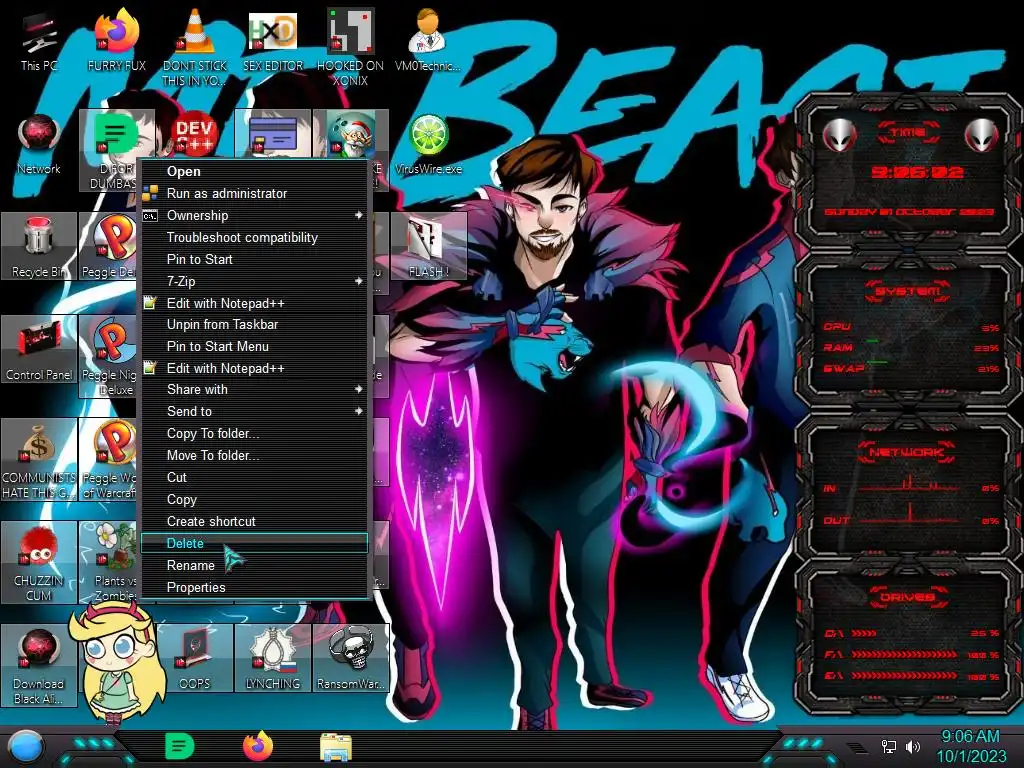Launch FURRY FUX Firefox shortcut
The width and height of the screenshot is (1024, 768).
(116, 42)
